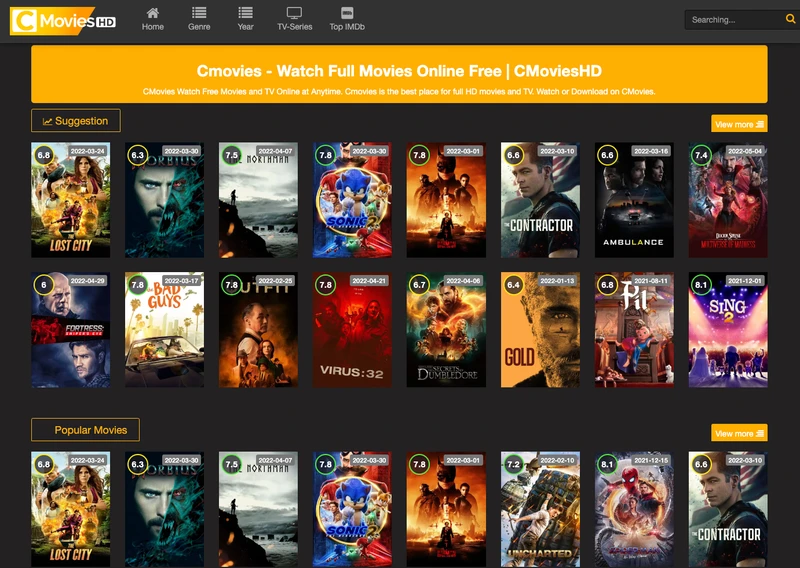Open the Virus:32 movie poster
The image size is (800, 568).
click(352, 330)
